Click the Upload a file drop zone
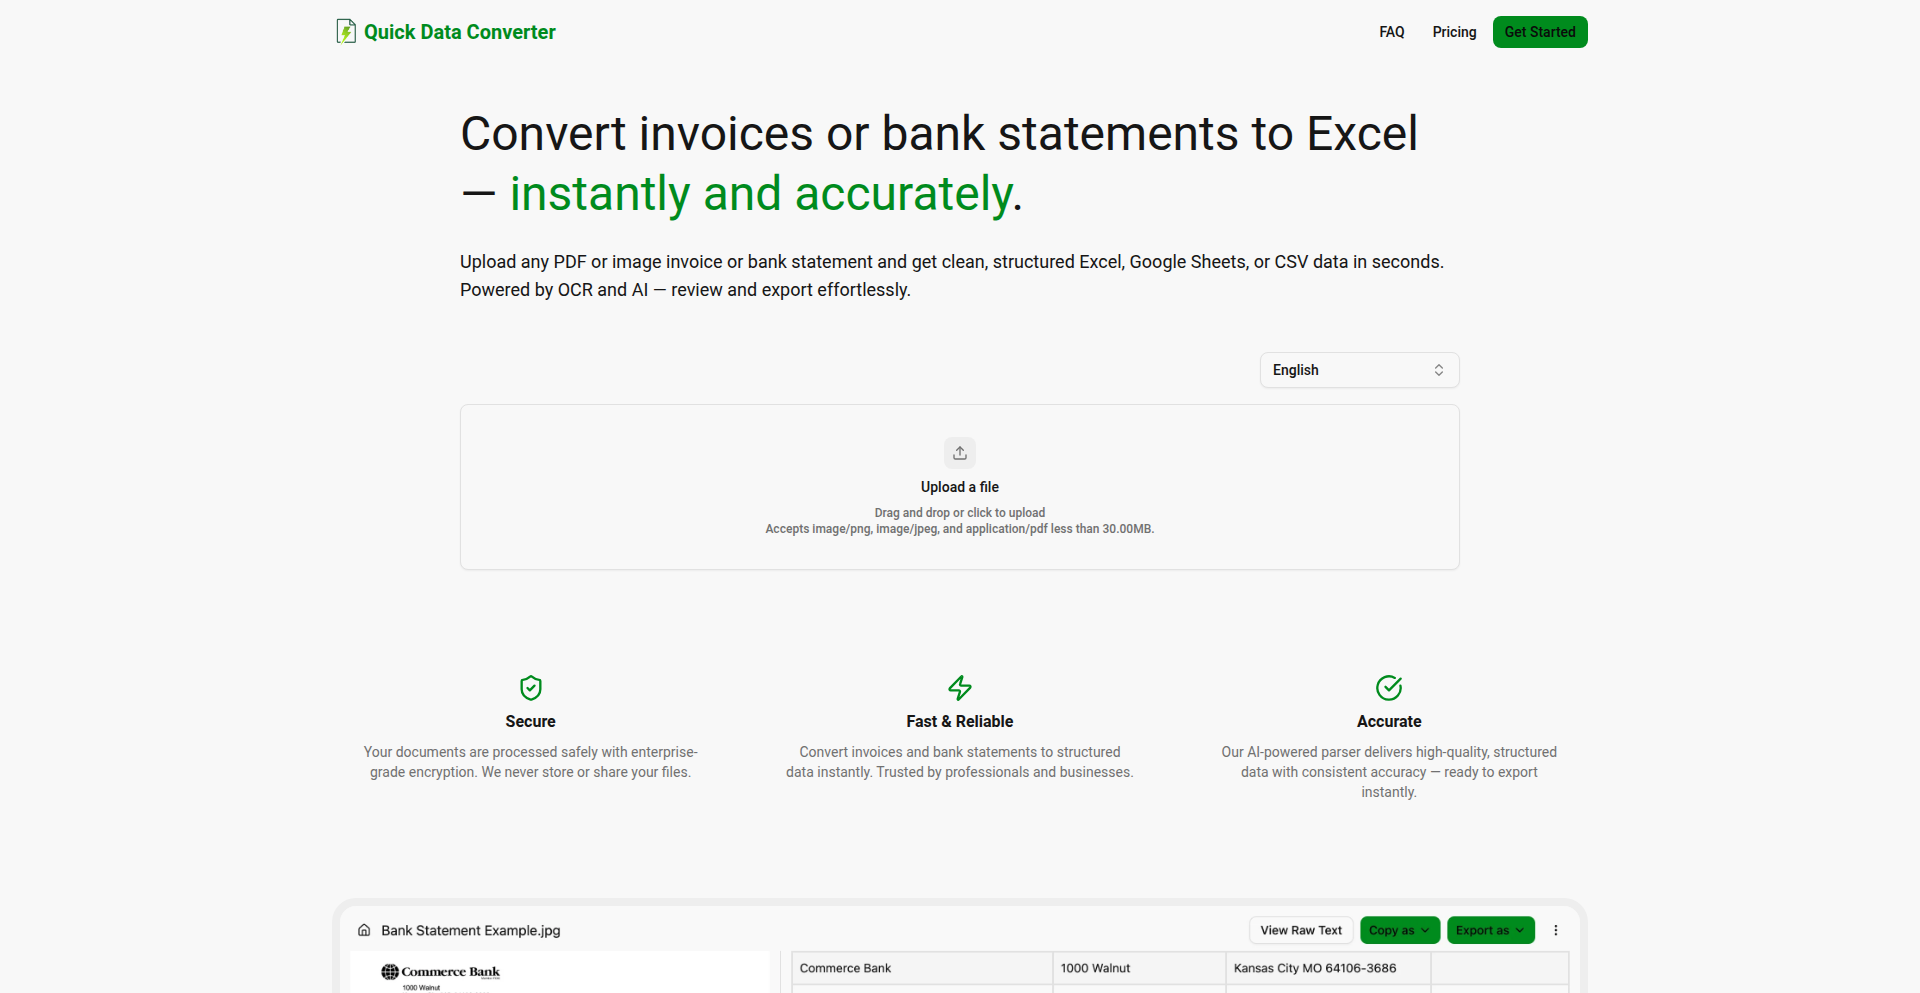Screen dimensions: 1920x993 click(x=960, y=487)
